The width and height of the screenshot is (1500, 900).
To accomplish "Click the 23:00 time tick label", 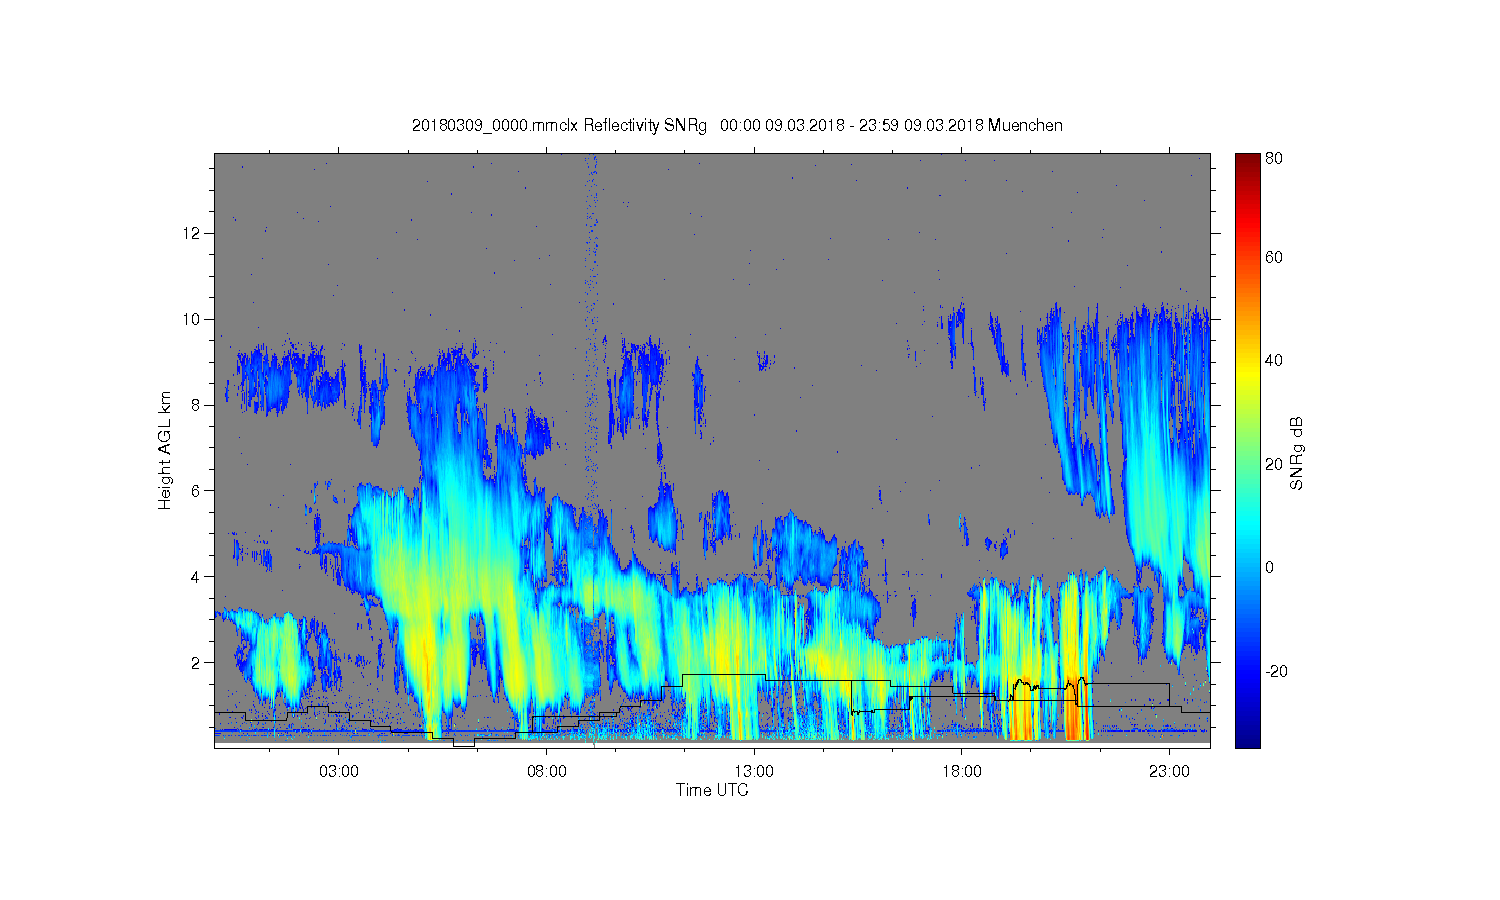I will (1169, 772).
